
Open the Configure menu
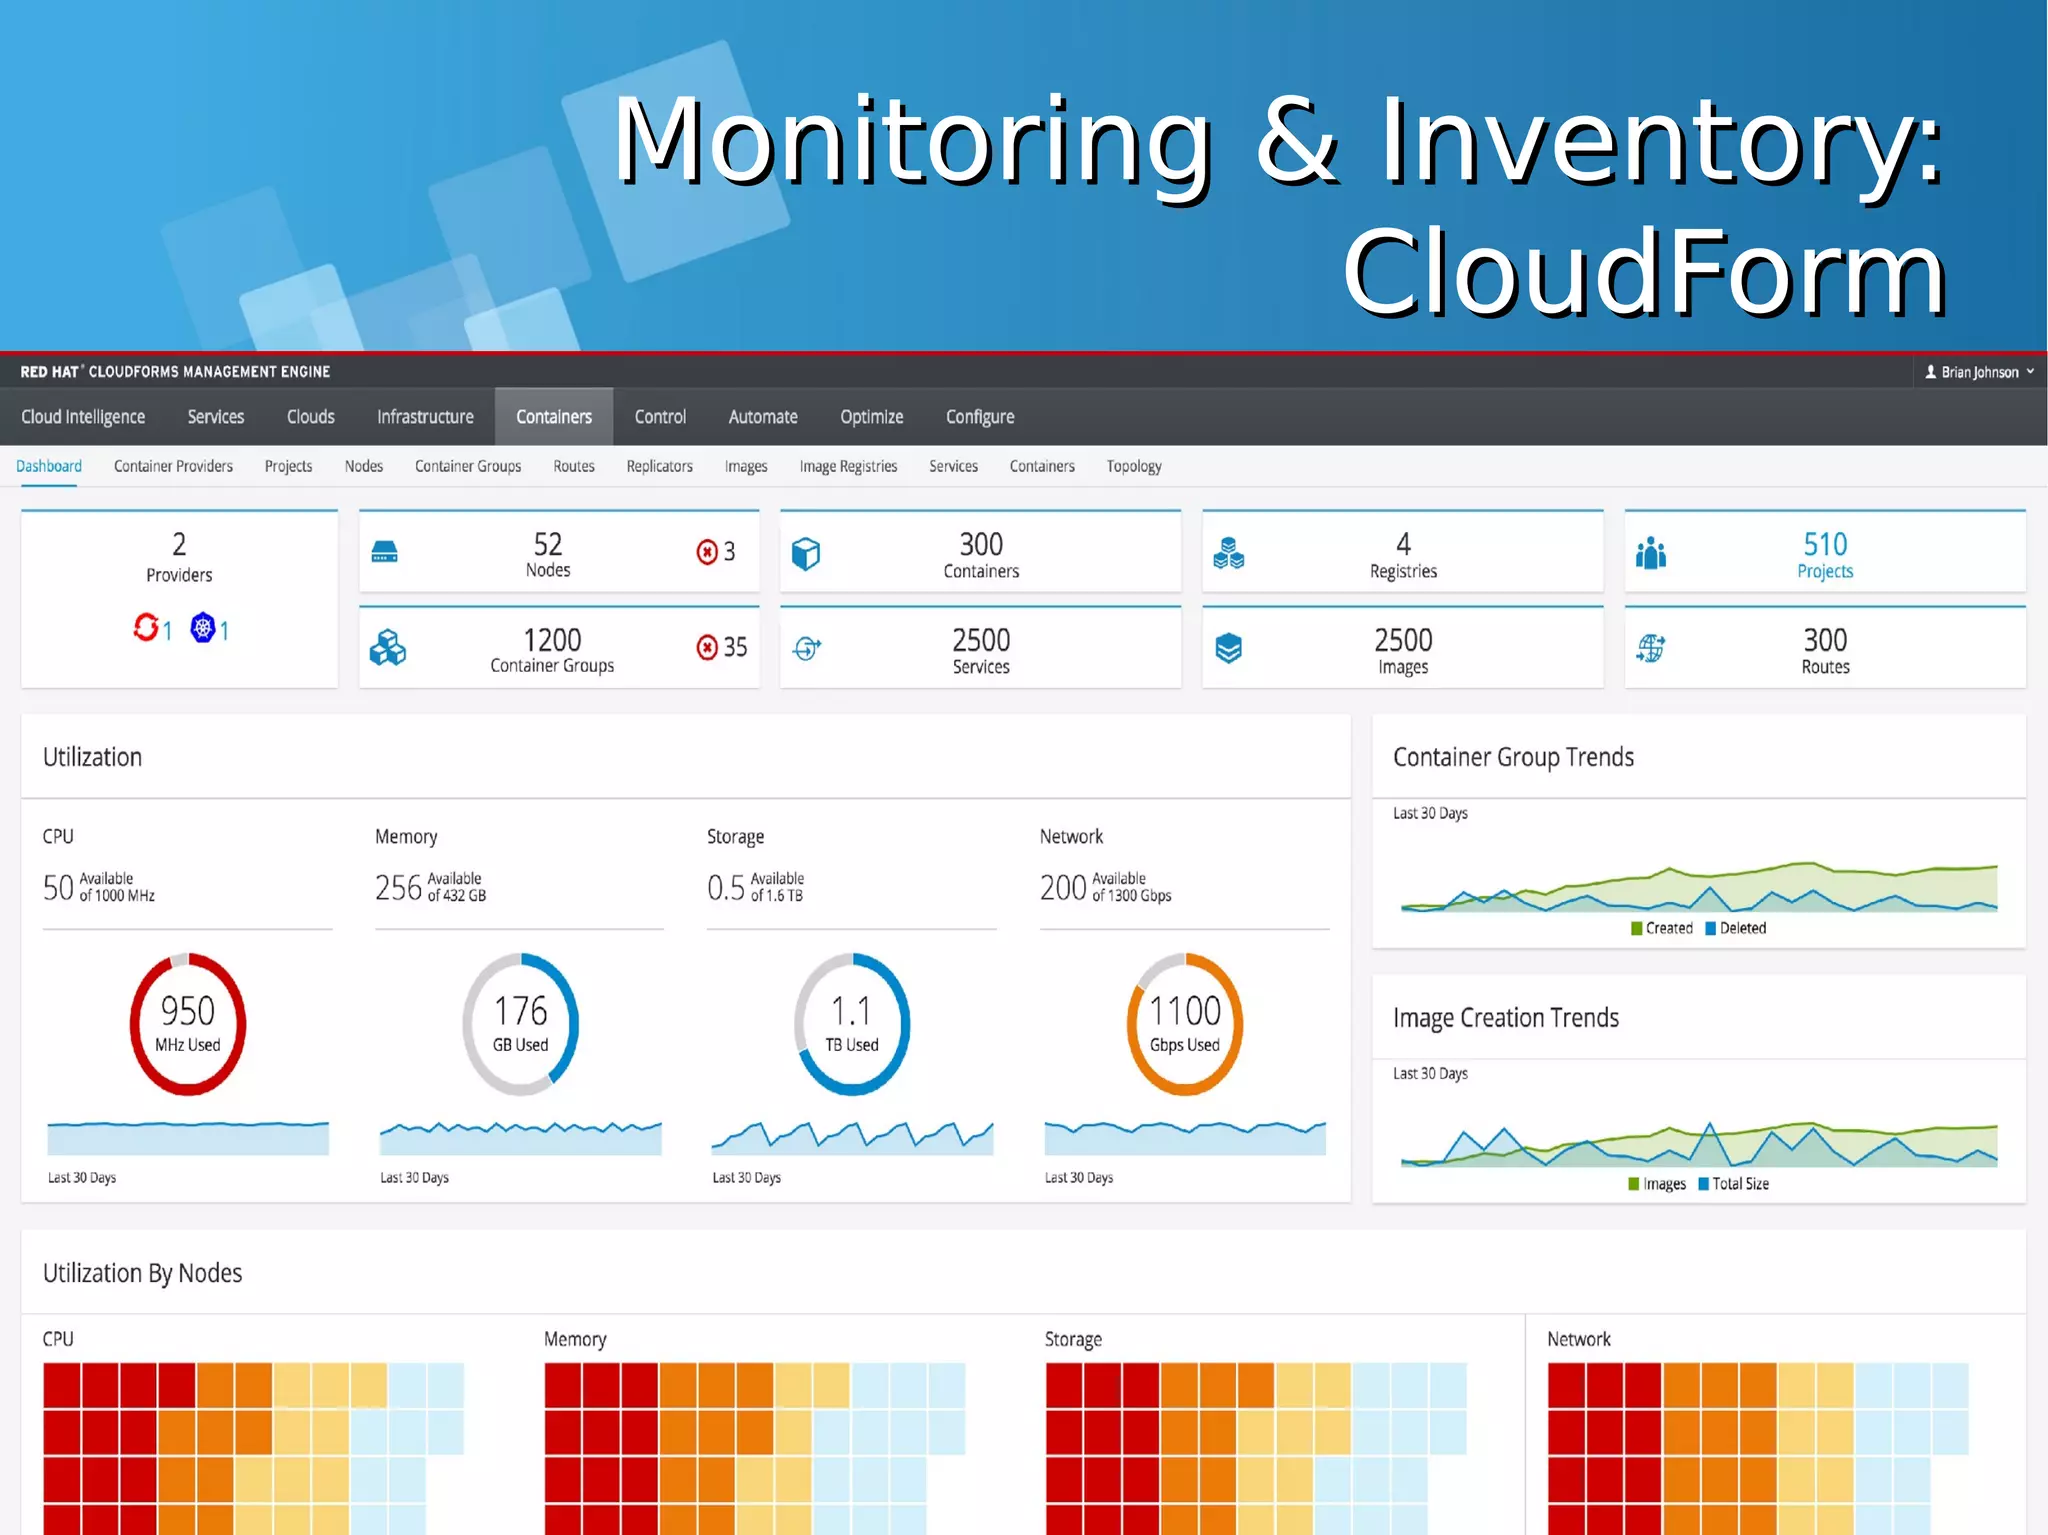point(980,417)
